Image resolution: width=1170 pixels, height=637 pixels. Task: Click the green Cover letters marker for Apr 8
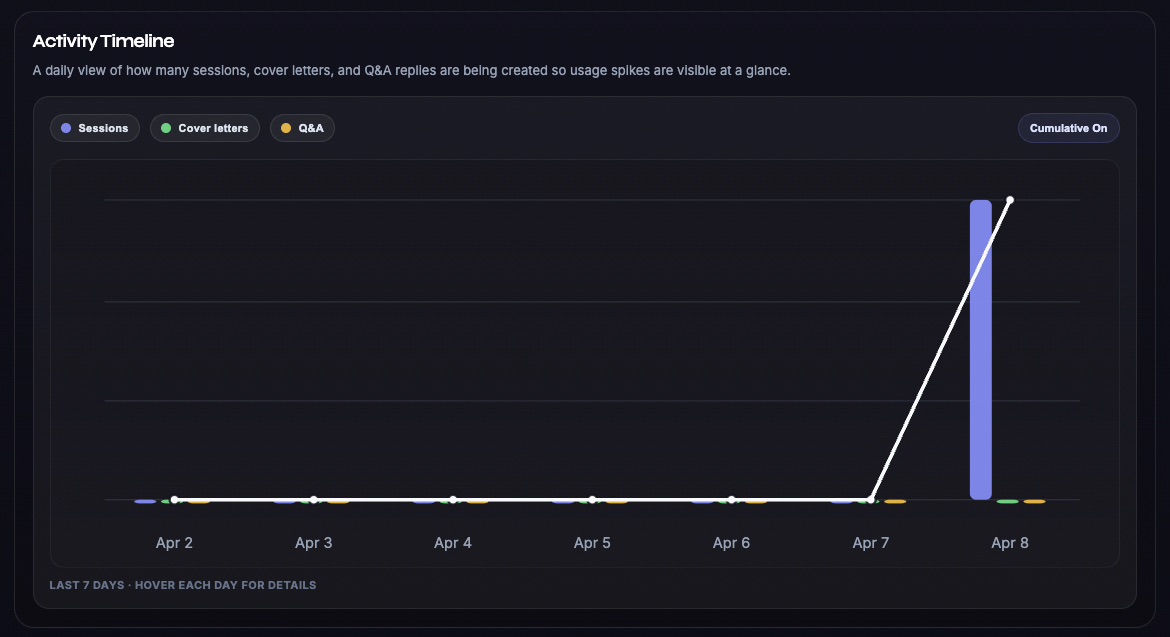pyautogui.click(x=1007, y=501)
